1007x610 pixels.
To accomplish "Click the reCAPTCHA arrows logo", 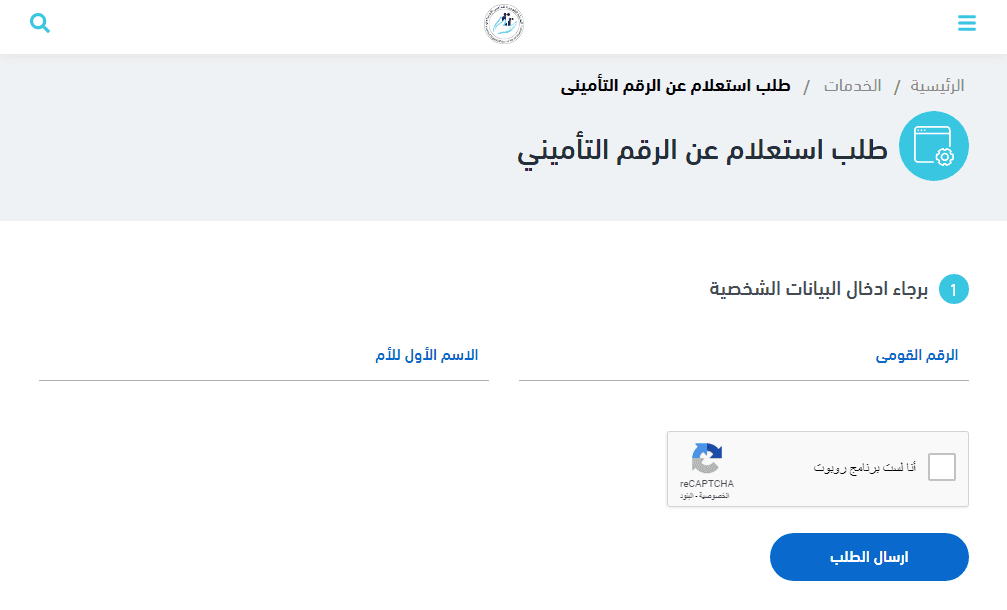I will tap(706, 458).
